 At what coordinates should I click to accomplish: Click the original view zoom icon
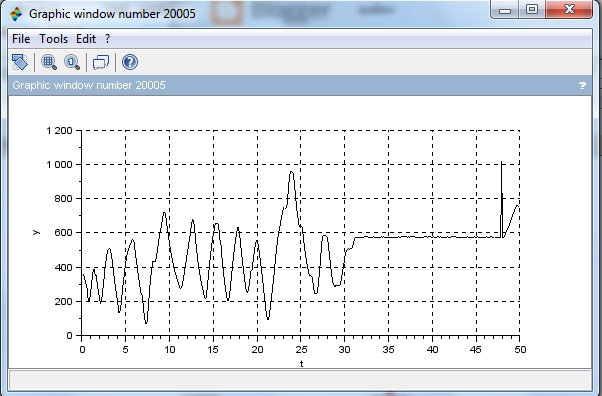point(72,62)
